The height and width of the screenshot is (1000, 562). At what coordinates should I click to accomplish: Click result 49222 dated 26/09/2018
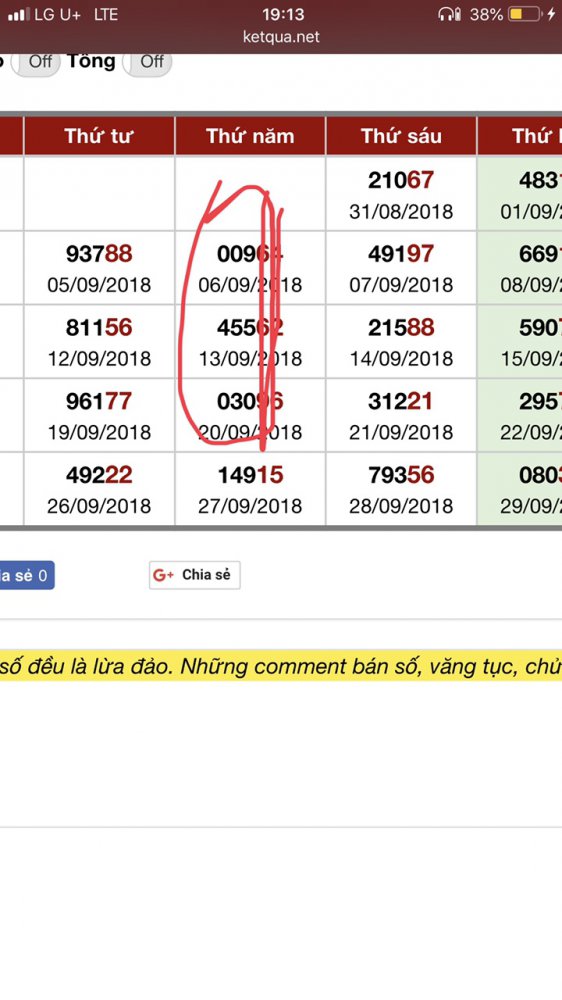(x=99, y=489)
